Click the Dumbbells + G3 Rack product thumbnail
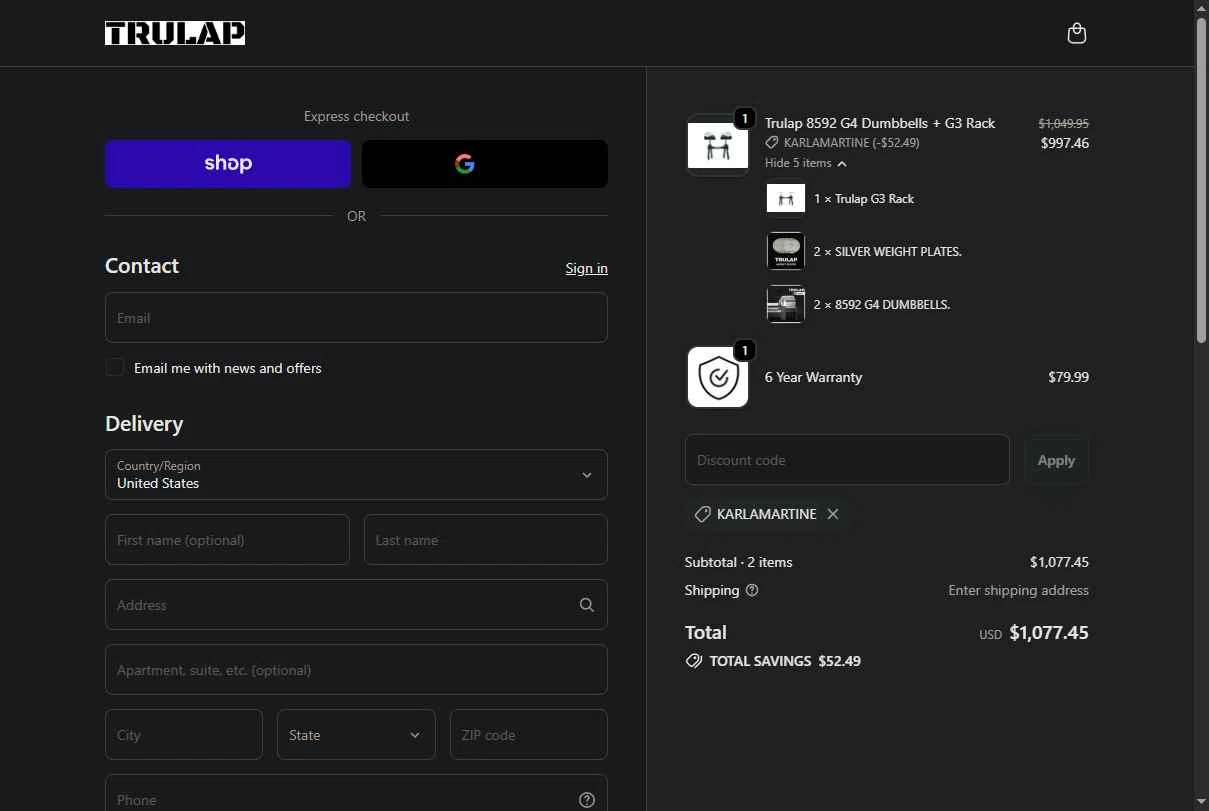This screenshot has height=811, width=1209. (x=718, y=145)
